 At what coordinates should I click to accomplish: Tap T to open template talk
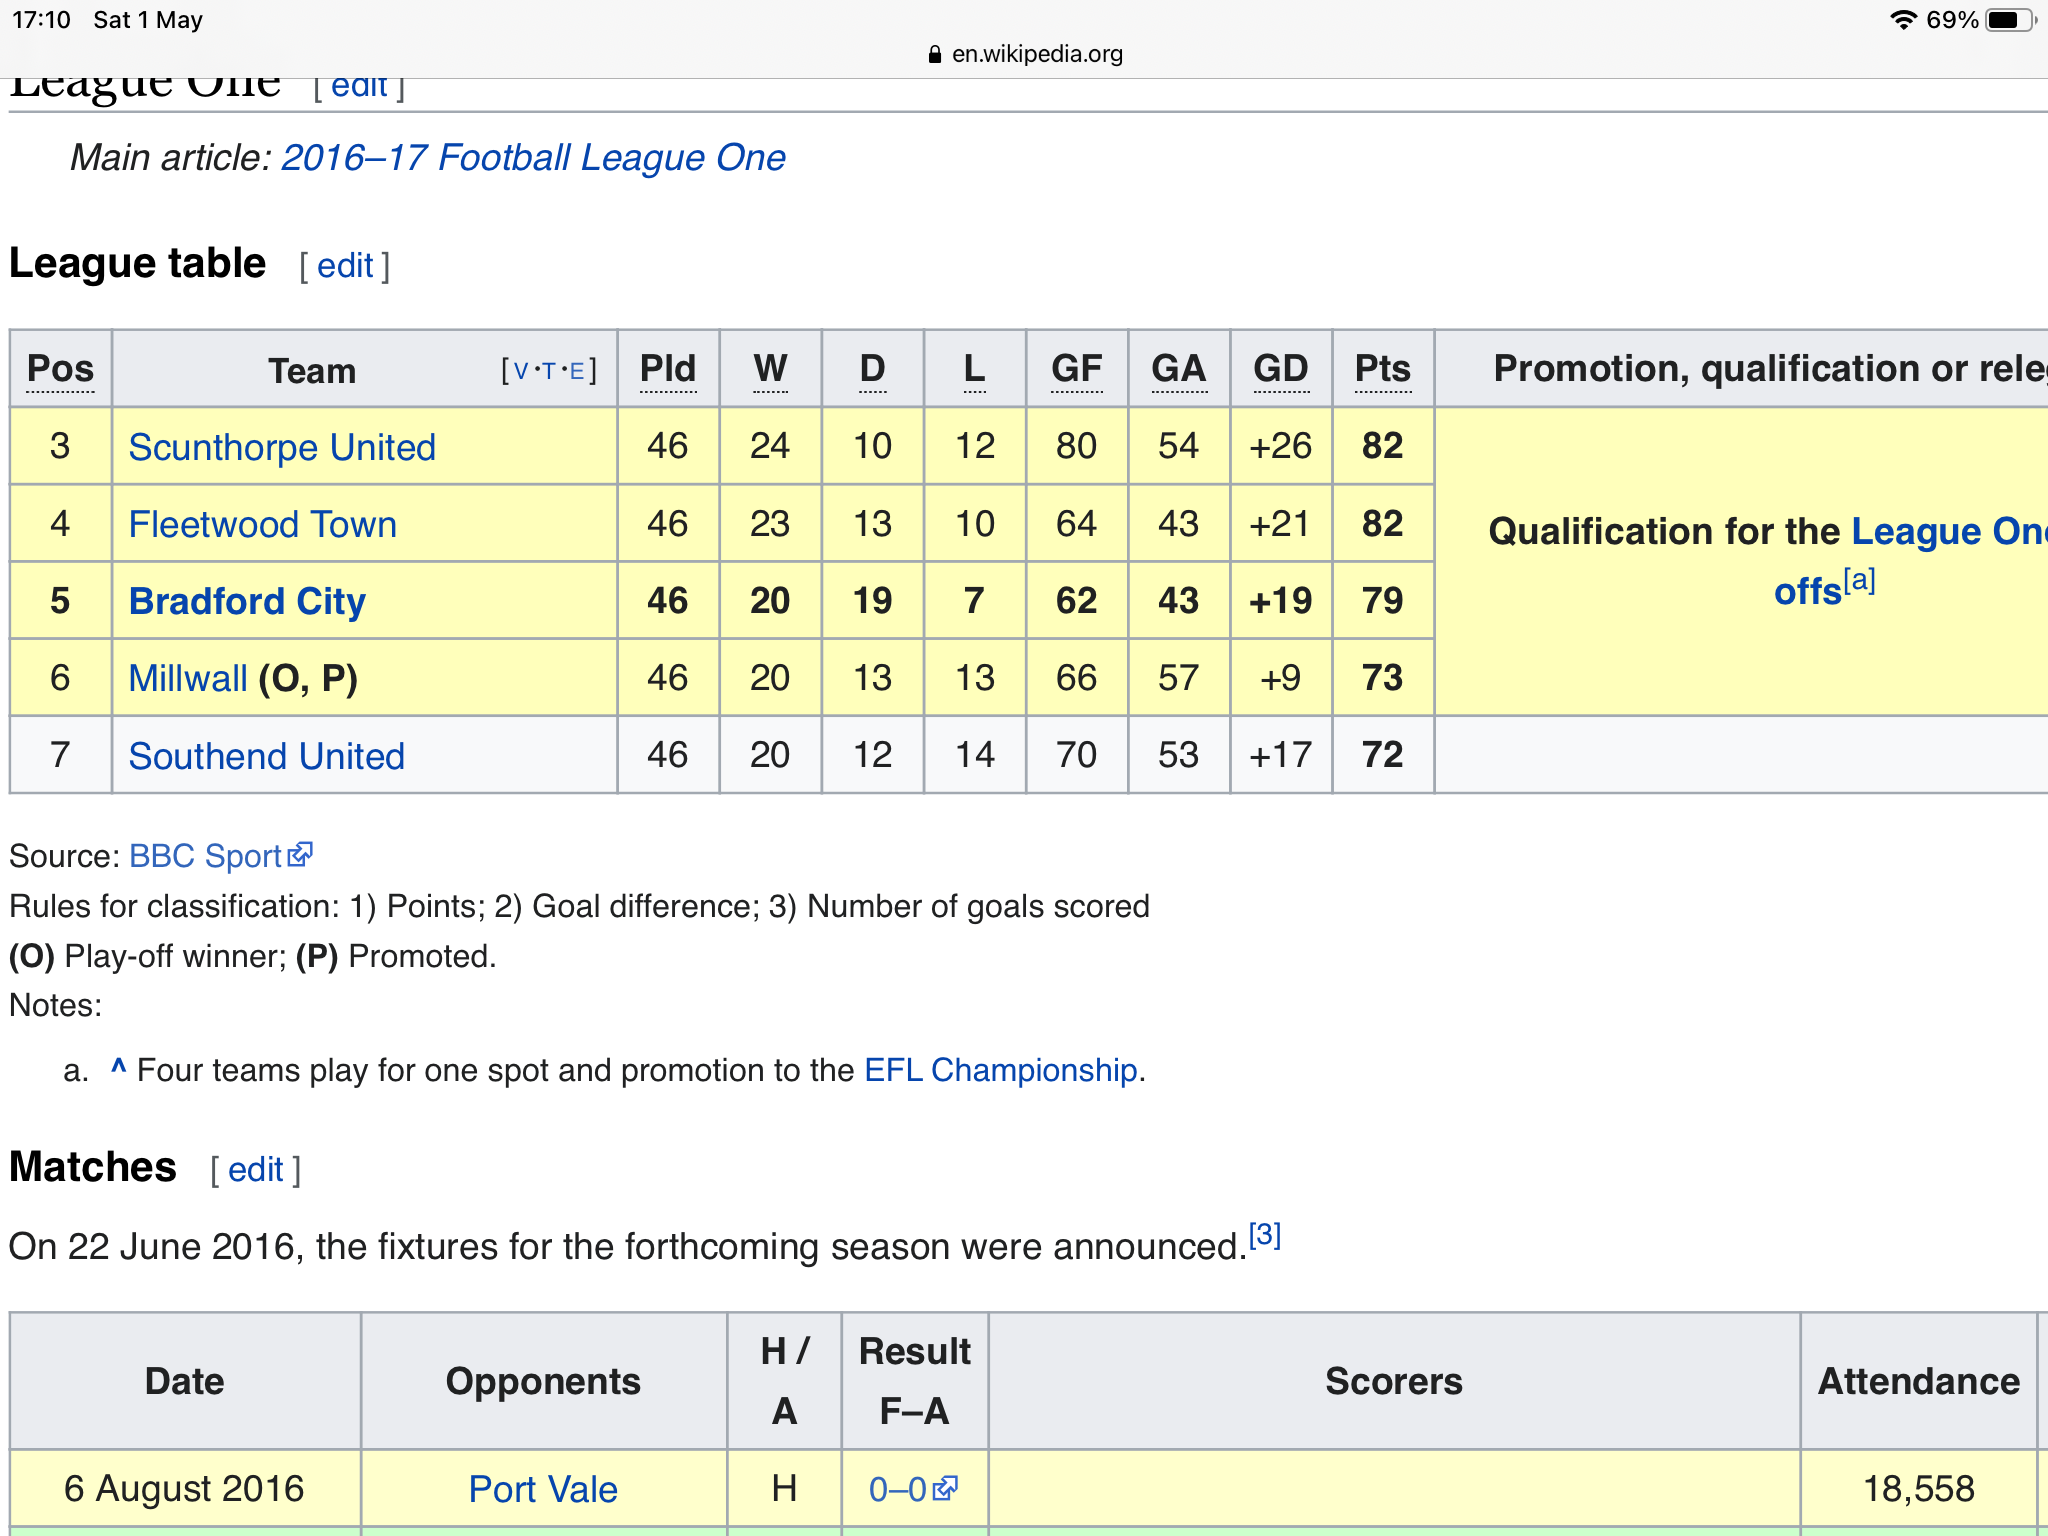click(x=549, y=371)
